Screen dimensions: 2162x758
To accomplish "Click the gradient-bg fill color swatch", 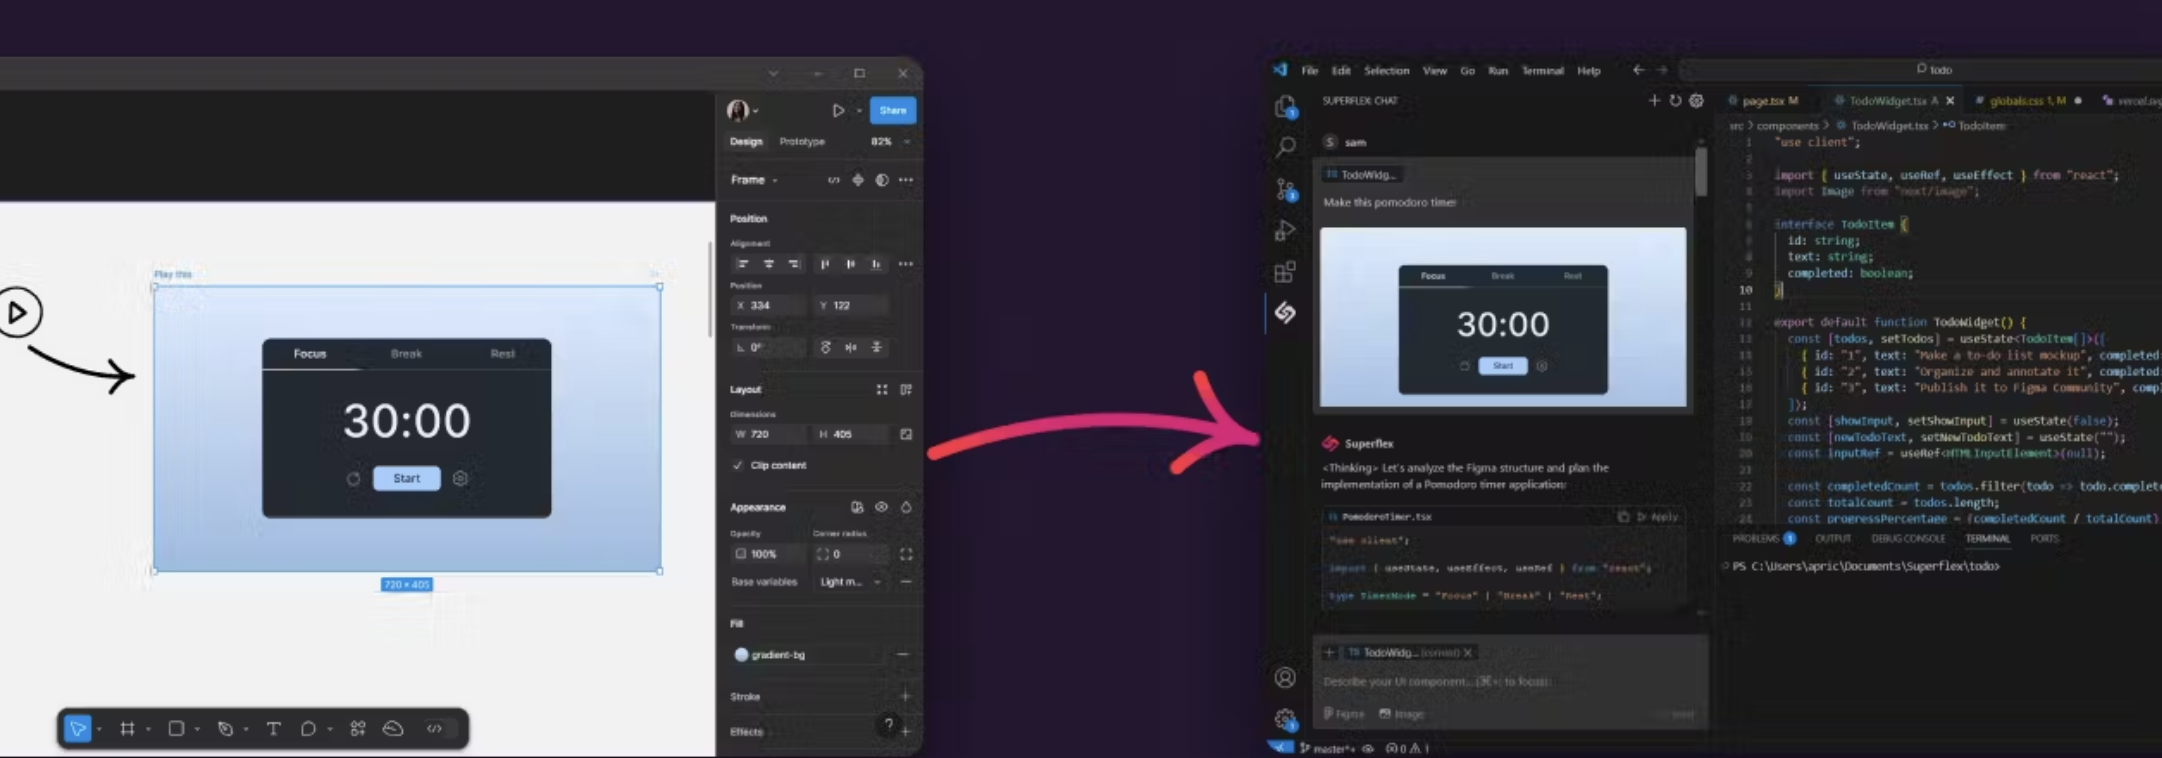I will (742, 655).
